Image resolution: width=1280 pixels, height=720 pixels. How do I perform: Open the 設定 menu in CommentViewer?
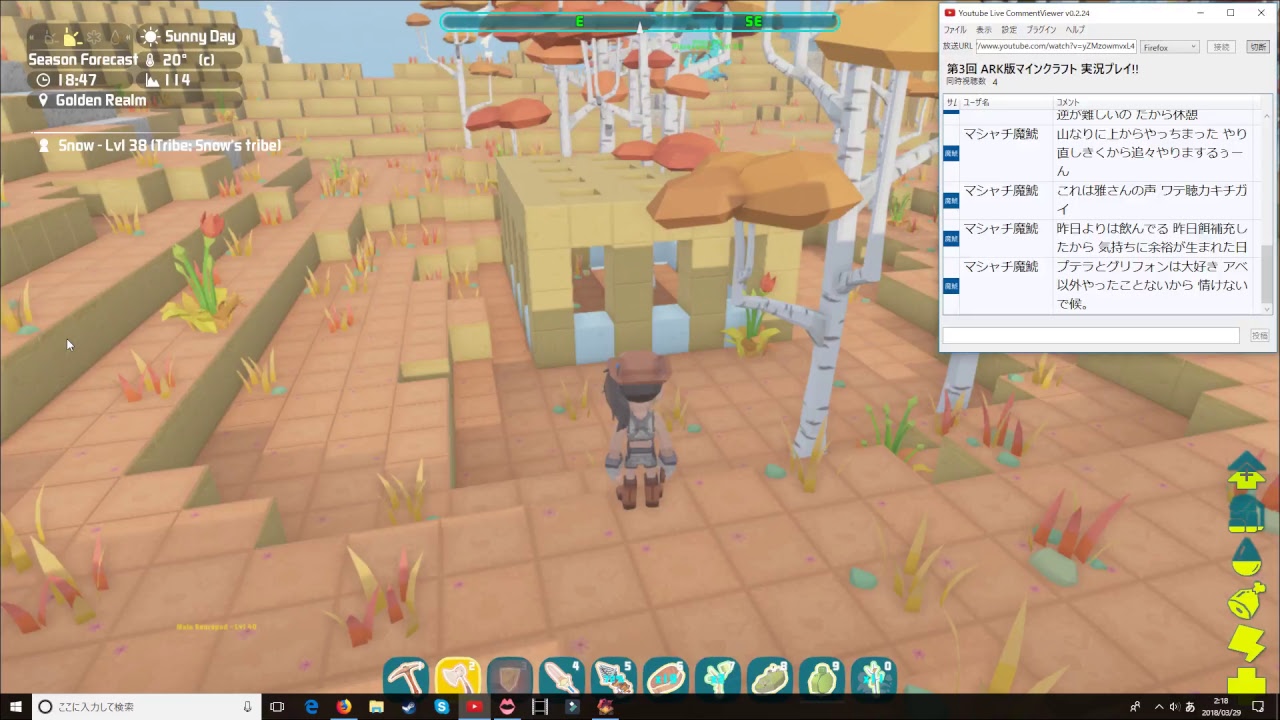[1009, 30]
